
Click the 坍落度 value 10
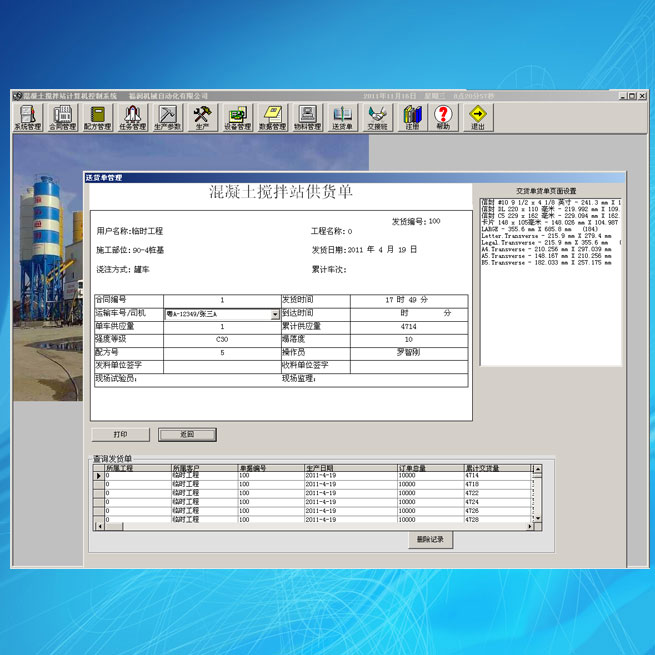point(409,340)
